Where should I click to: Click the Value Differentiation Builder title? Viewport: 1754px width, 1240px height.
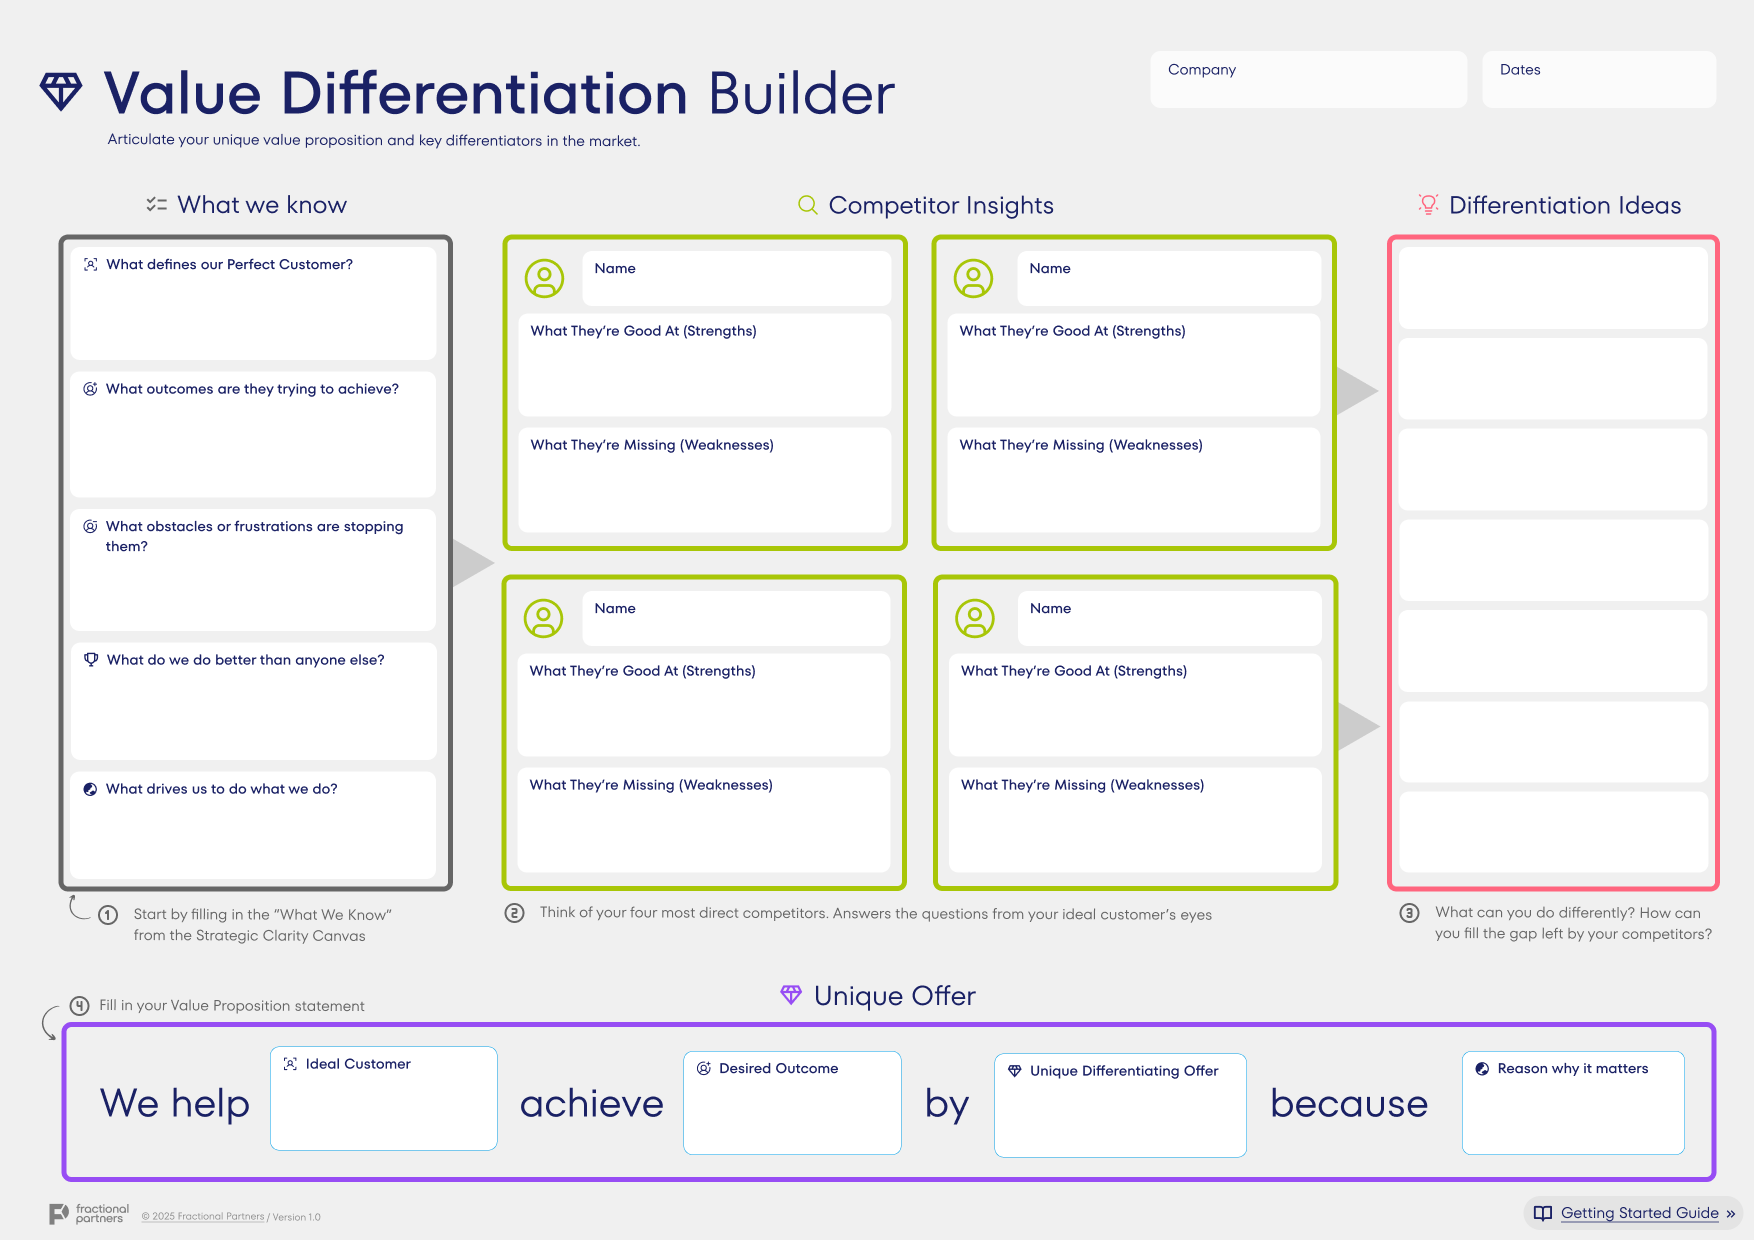[x=499, y=93]
